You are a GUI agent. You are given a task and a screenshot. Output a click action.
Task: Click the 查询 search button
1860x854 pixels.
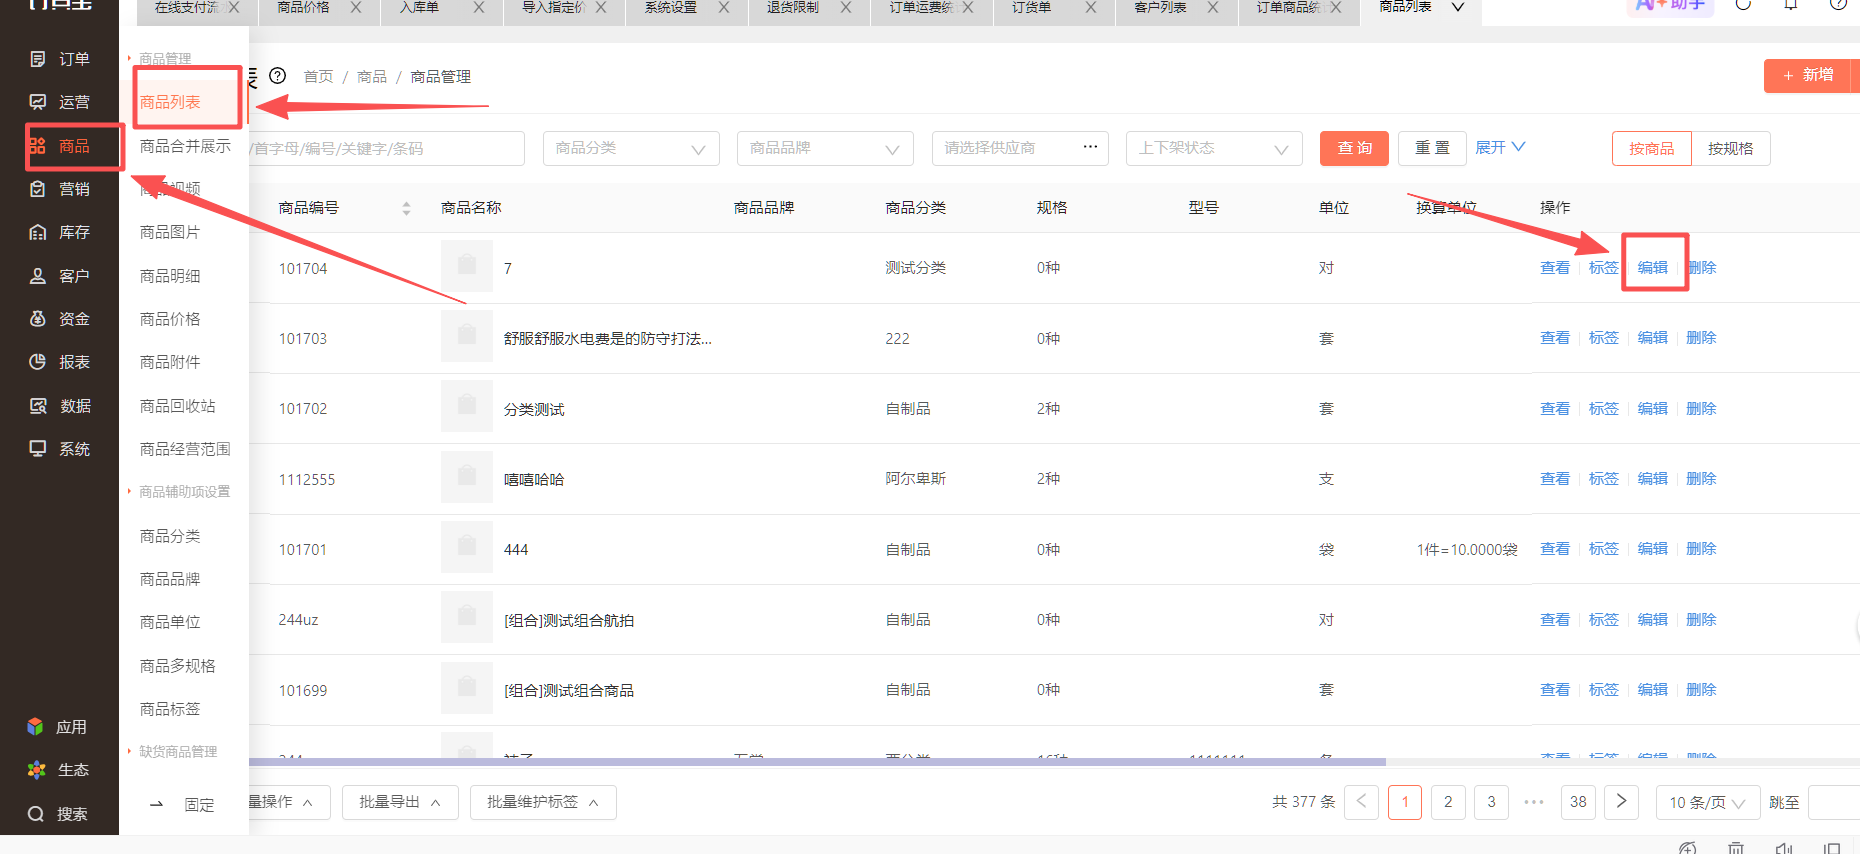point(1354,148)
